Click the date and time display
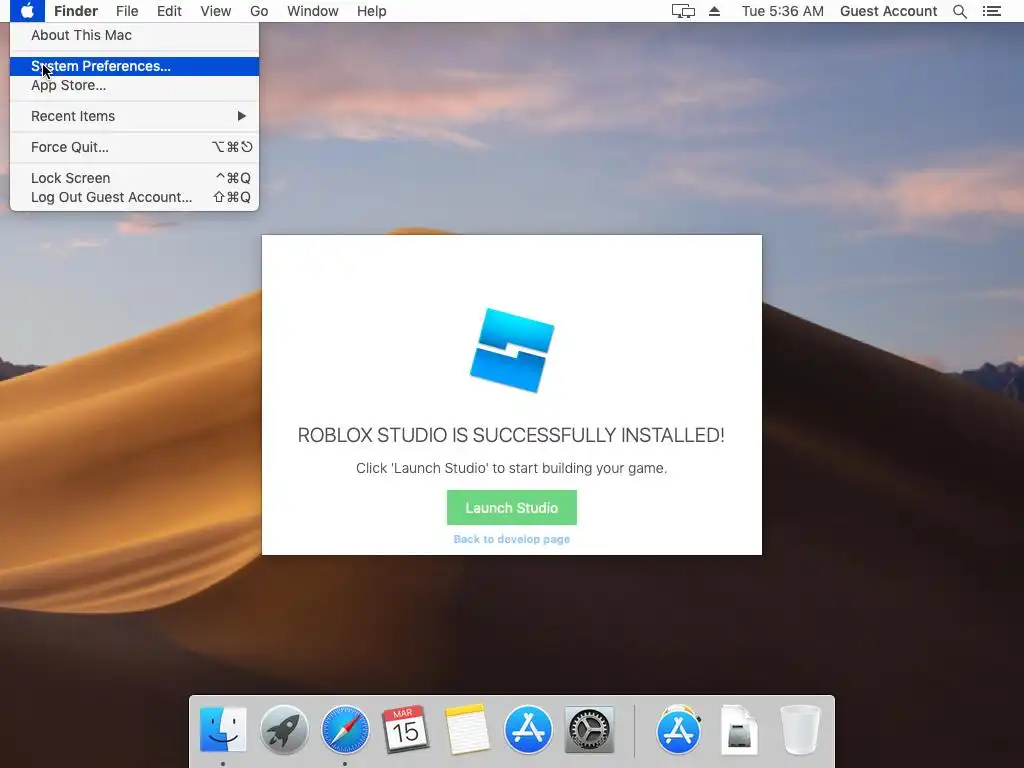The height and width of the screenshot is (768, 1024). 782,11
